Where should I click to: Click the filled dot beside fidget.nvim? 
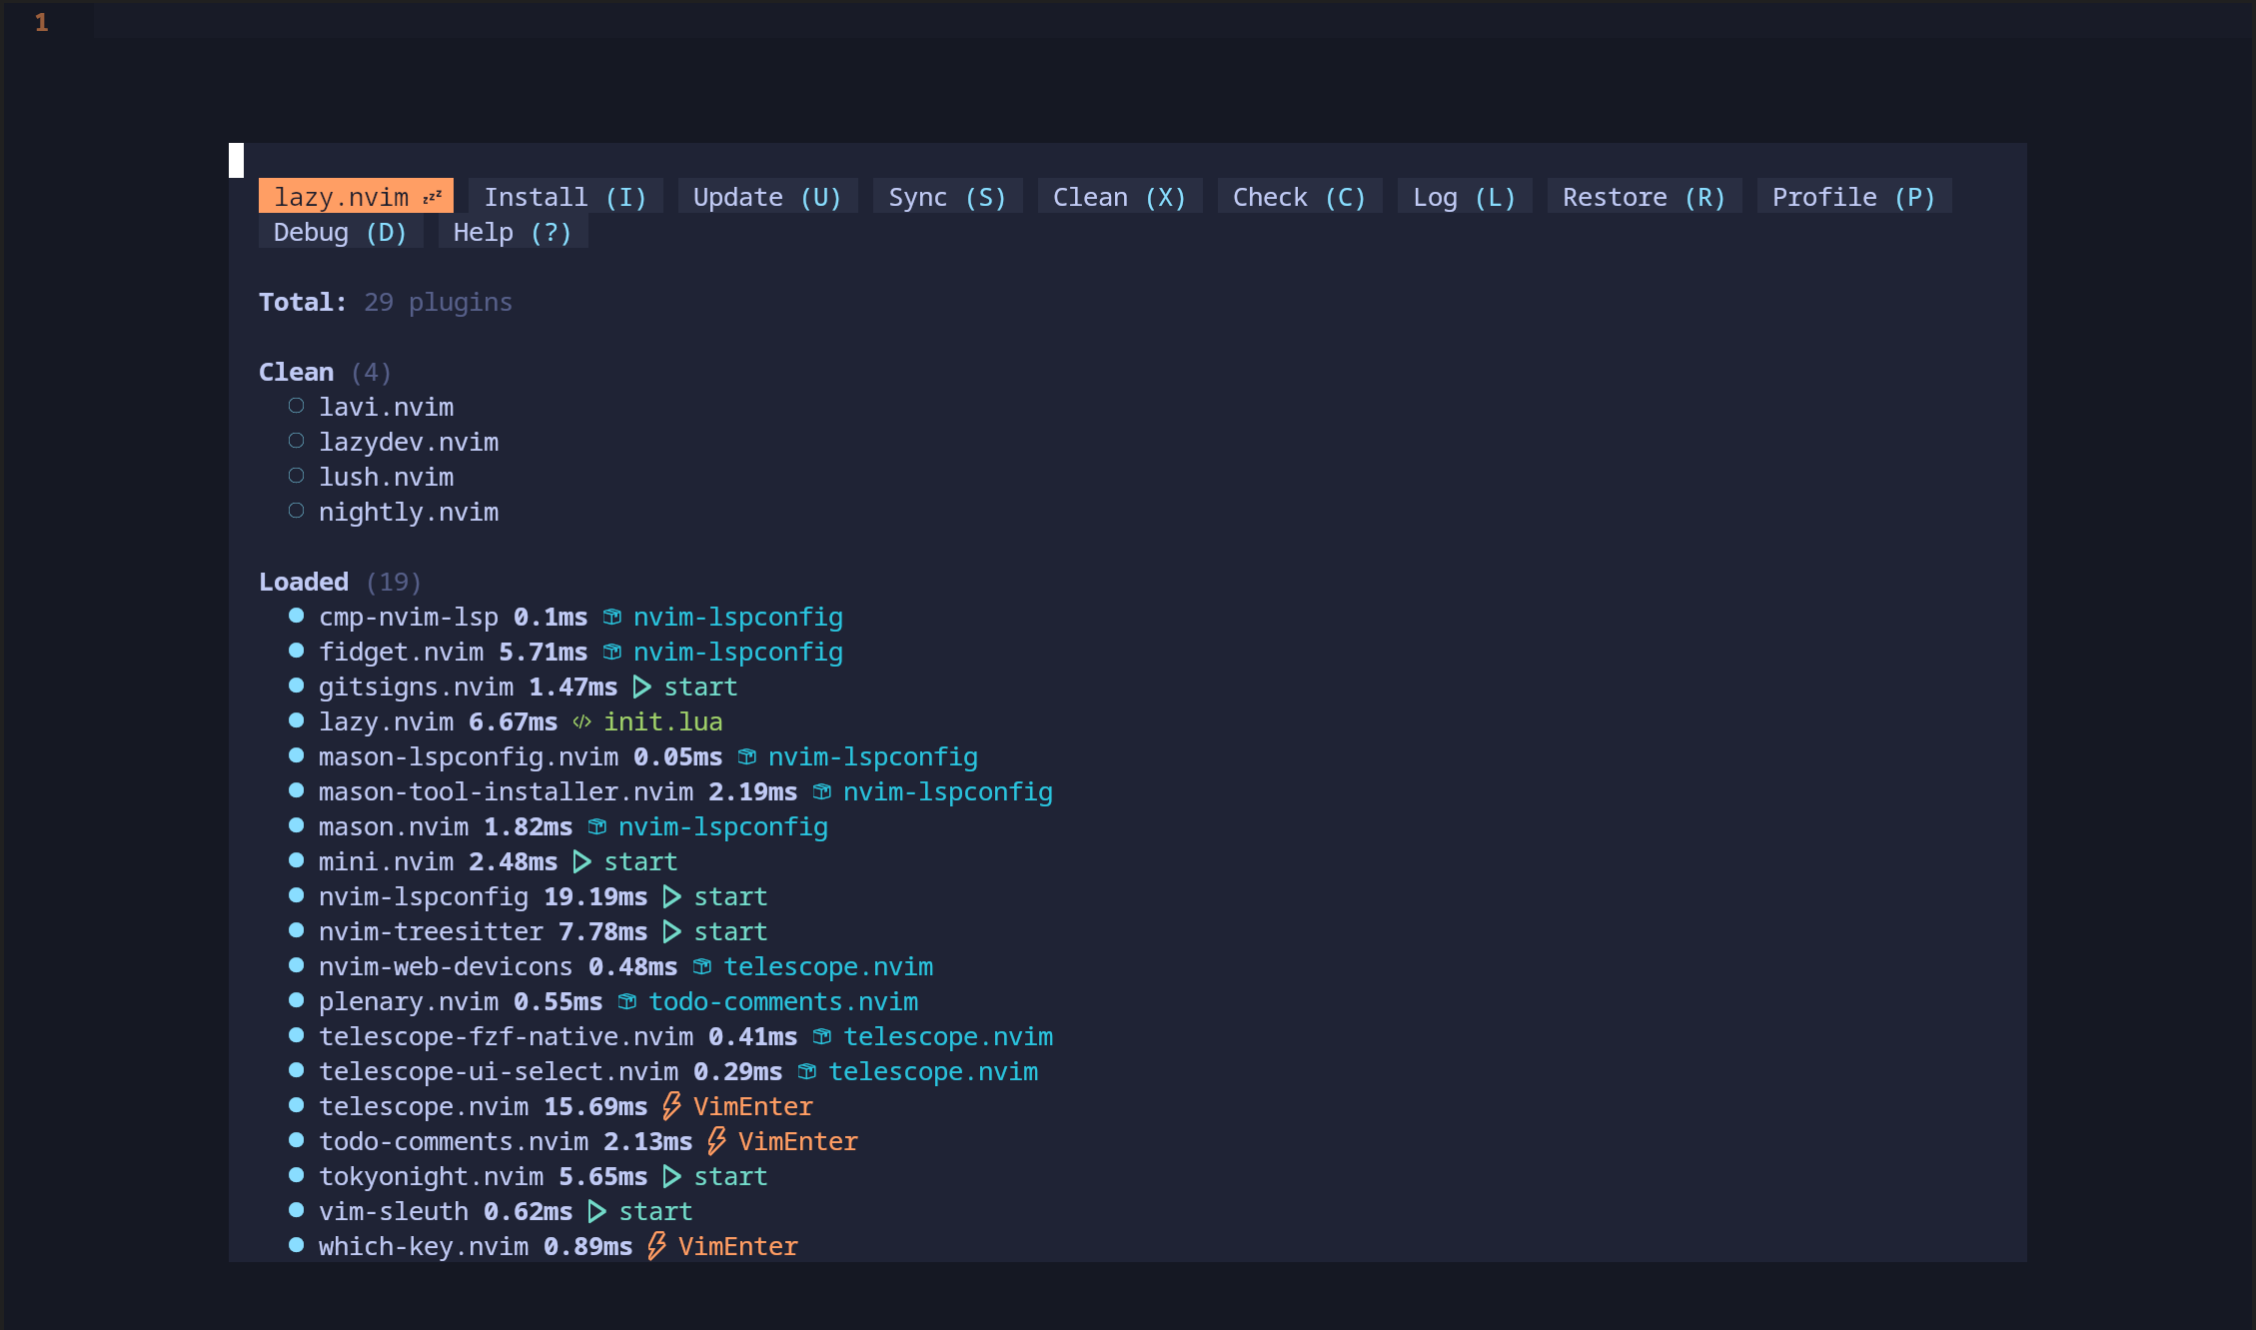pyautogui.click(x=296, y=651)
